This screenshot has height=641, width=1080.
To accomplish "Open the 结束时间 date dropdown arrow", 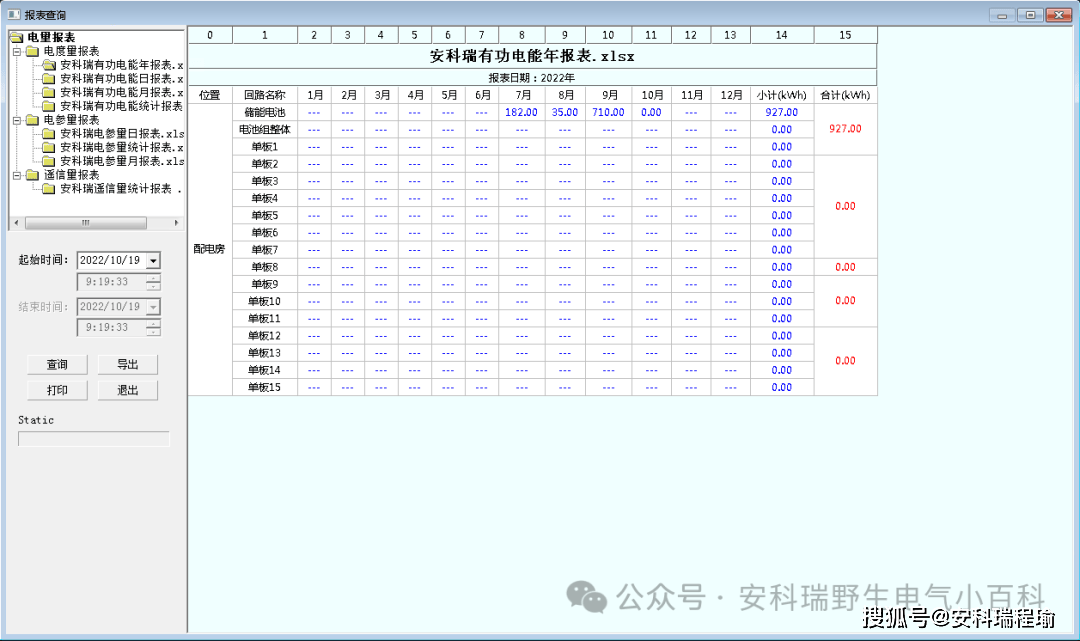I will coord(154,306).
